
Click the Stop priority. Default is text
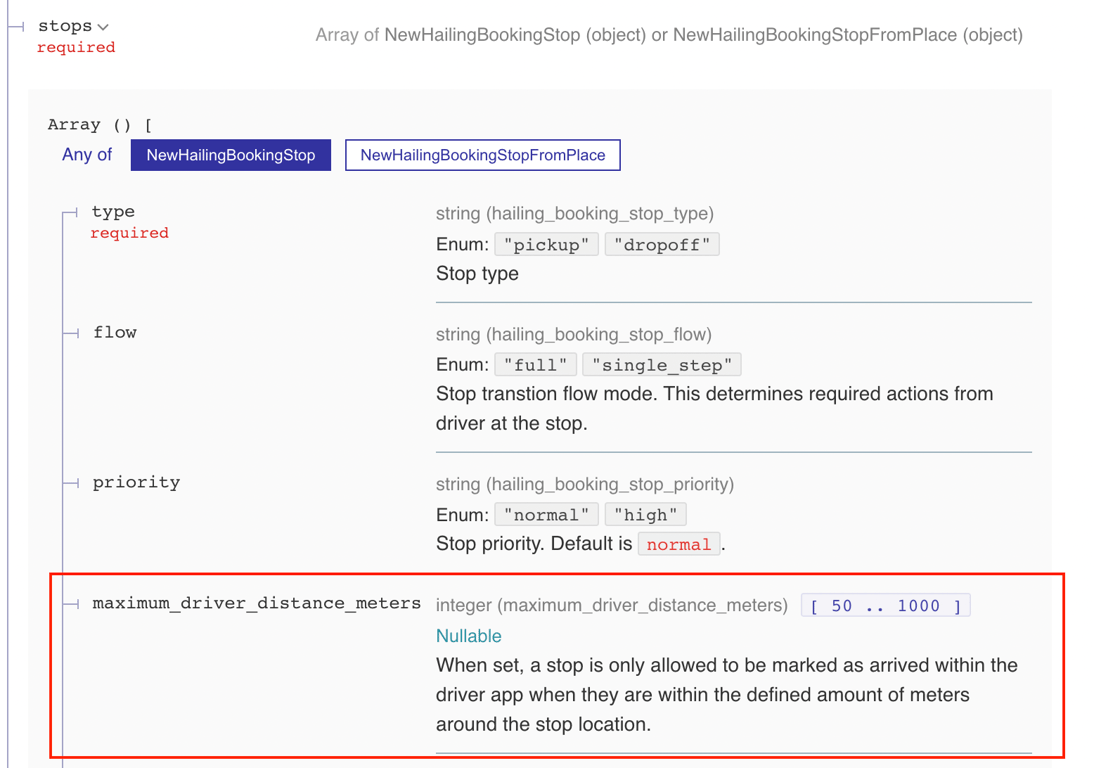click(534, 543)
